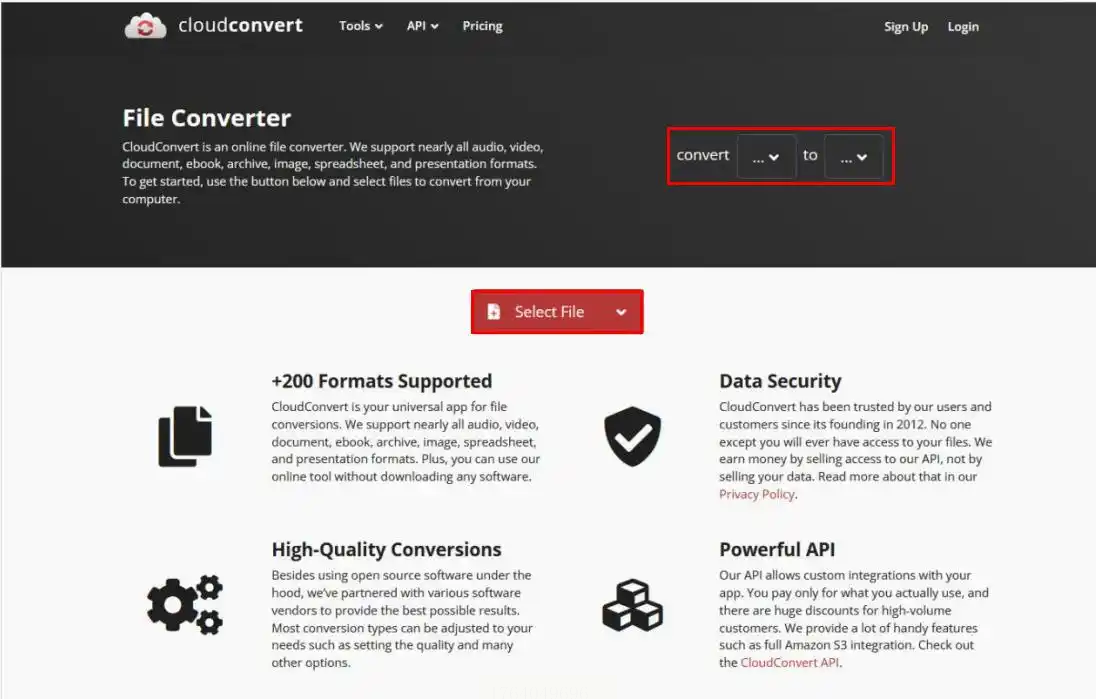Click the stacked documents formats icon
The height and width of the screenshot is (699, 1096).
(x=185, y=436)
